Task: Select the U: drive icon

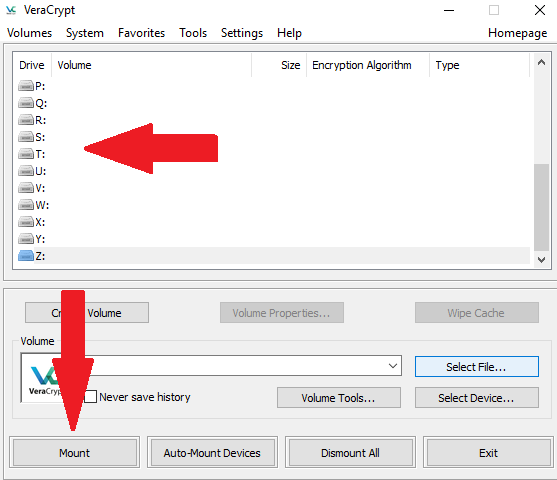Action: (x=26, y=171)
